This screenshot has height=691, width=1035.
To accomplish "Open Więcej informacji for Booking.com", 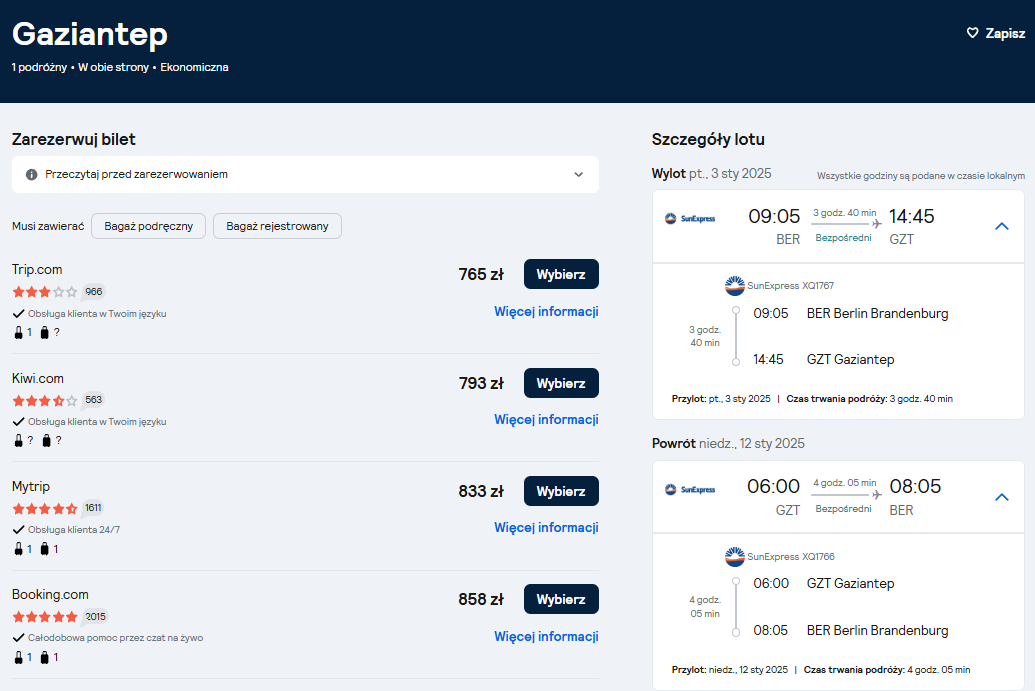I will (x=547, y=636).
